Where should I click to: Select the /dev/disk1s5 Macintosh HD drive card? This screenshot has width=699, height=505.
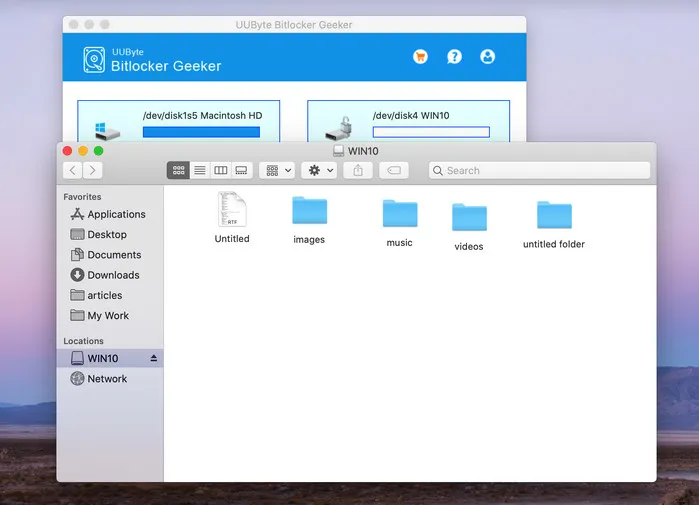(179, 121)
